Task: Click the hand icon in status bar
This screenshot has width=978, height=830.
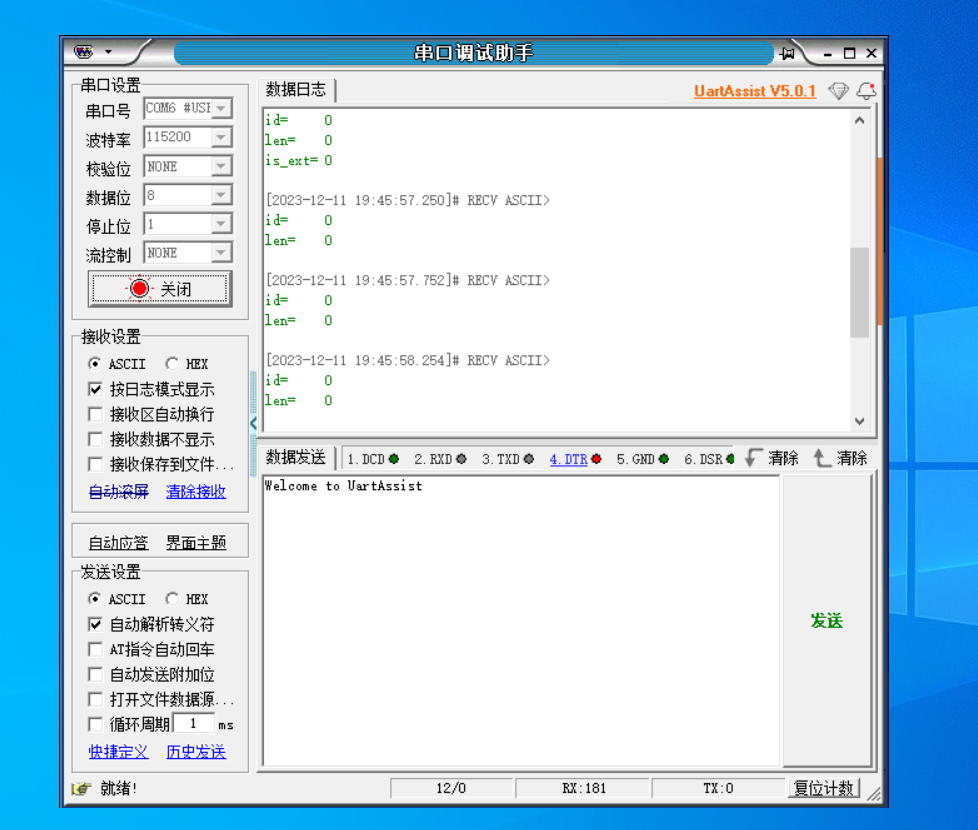Action: 81,789
